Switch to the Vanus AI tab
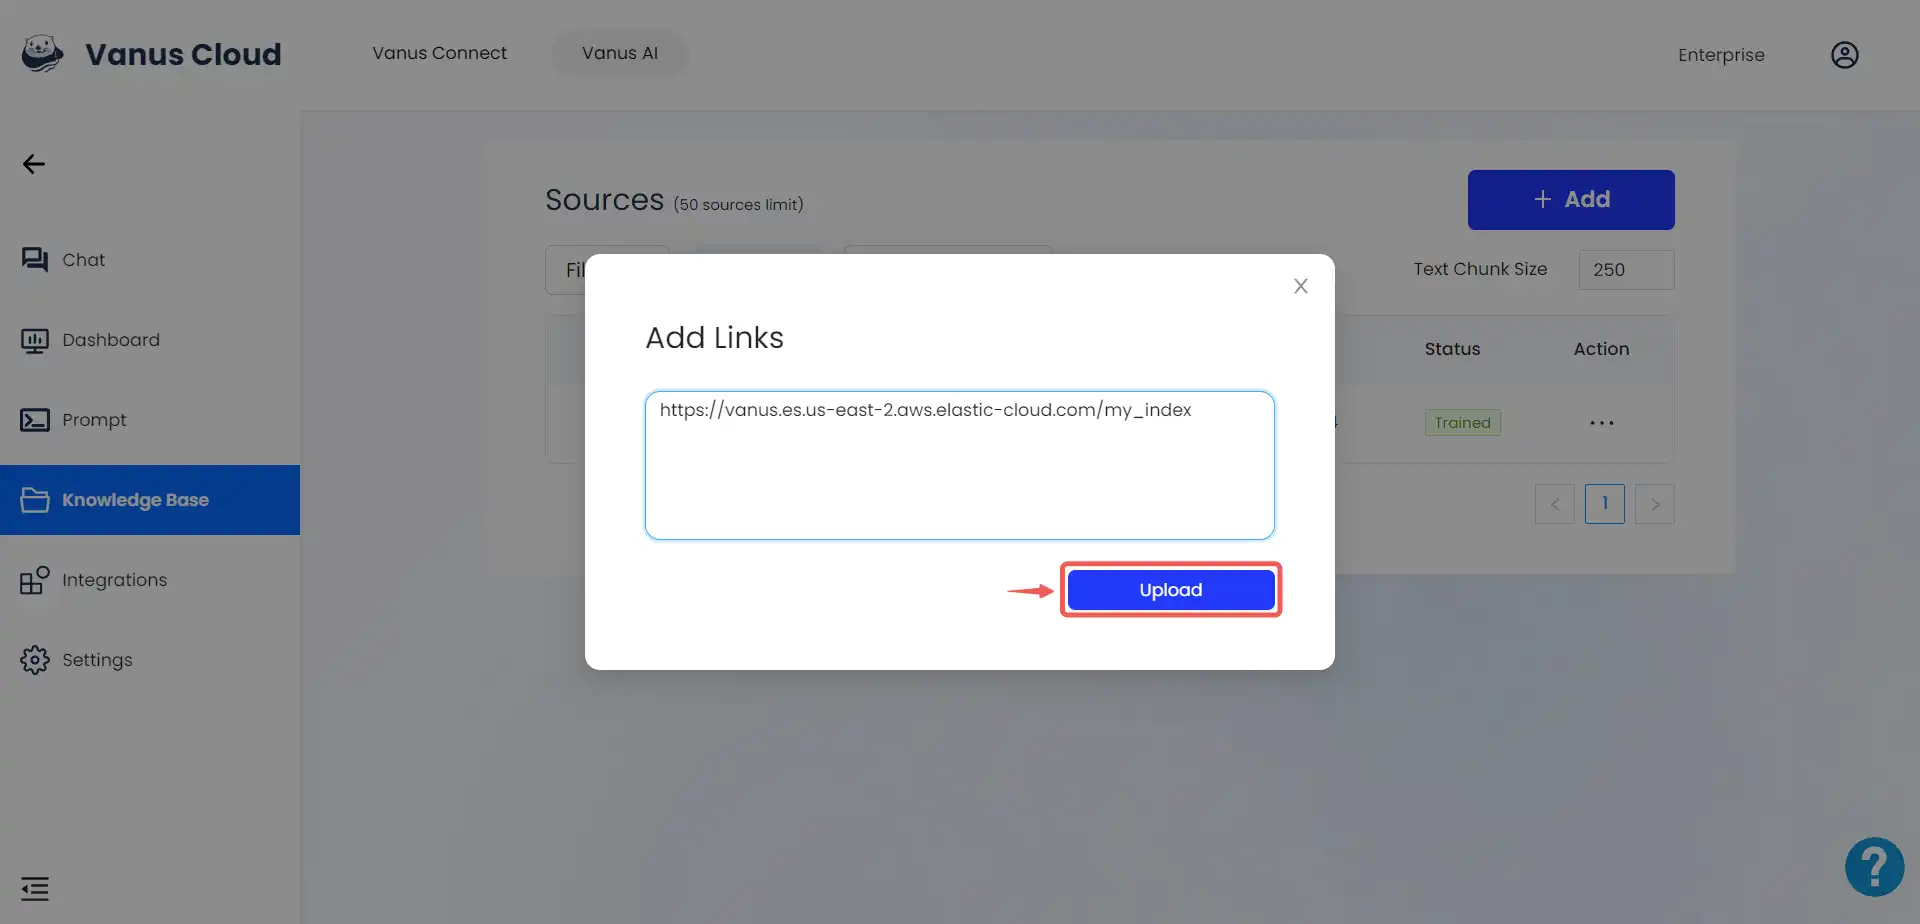This screenshot has height=924, width=1920. point(620,53)
